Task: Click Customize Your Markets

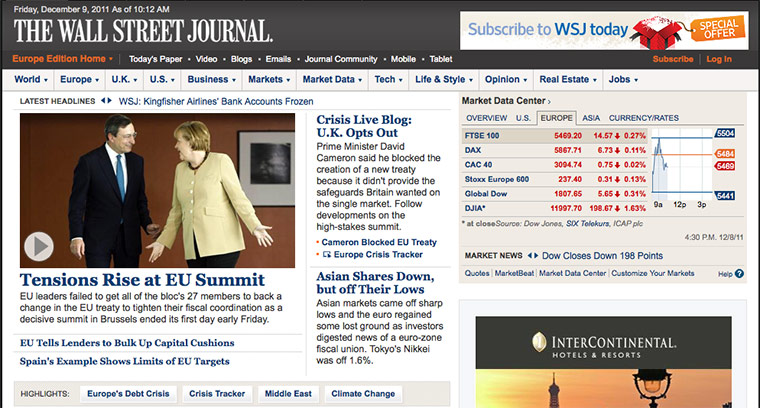Action: (652, 273)
